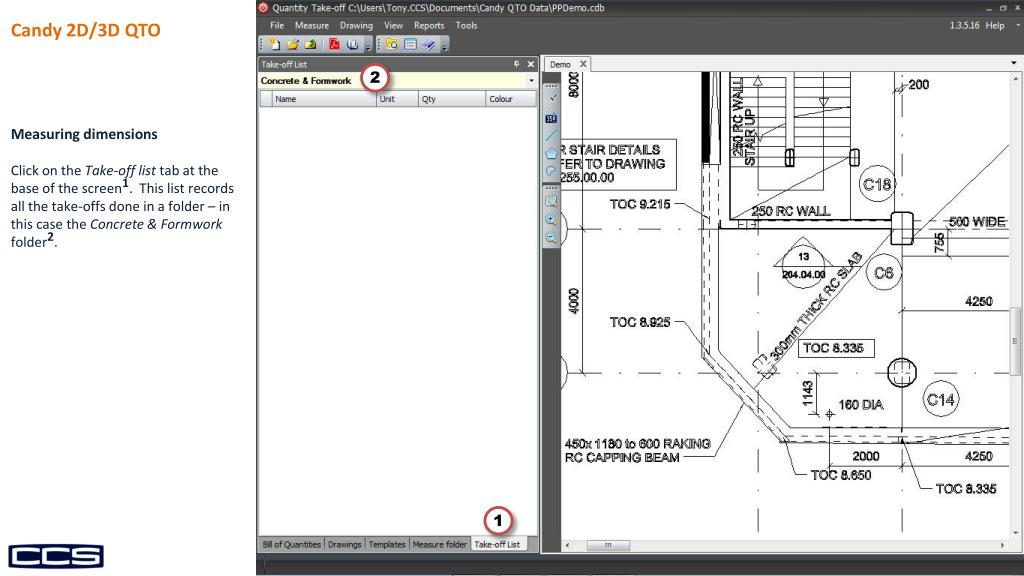Click the Qty column header
Image resolution: width=1024 pixels, height=576 pixels.
click(x=452, y=99)
